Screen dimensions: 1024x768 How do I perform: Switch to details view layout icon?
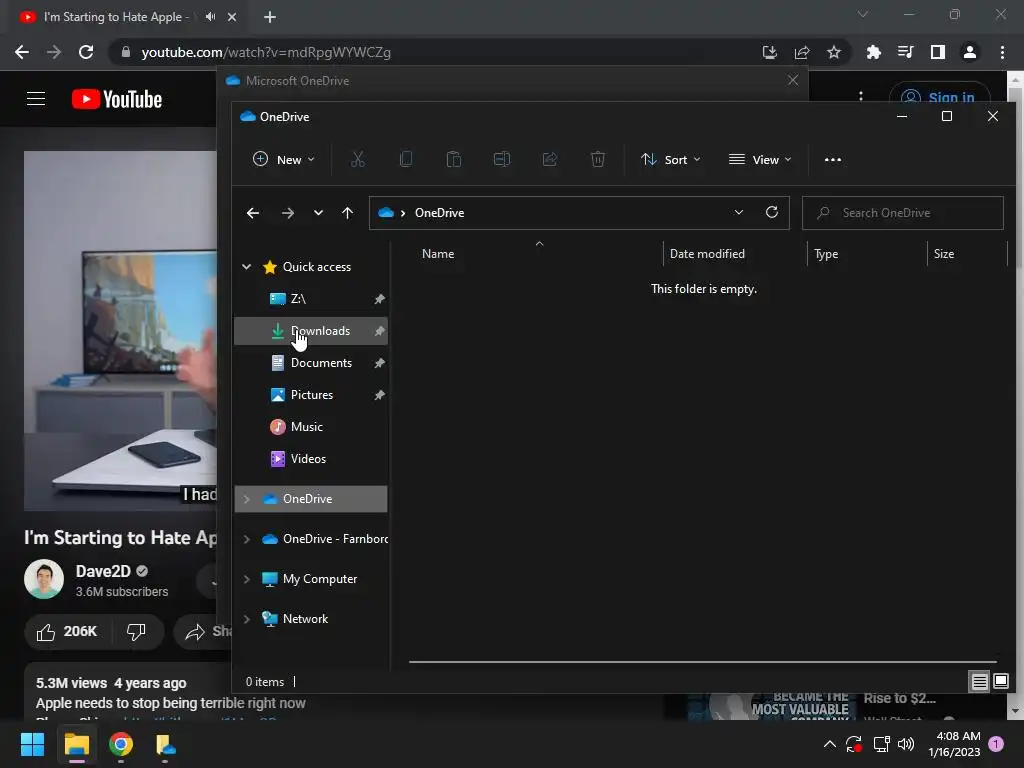979,682
